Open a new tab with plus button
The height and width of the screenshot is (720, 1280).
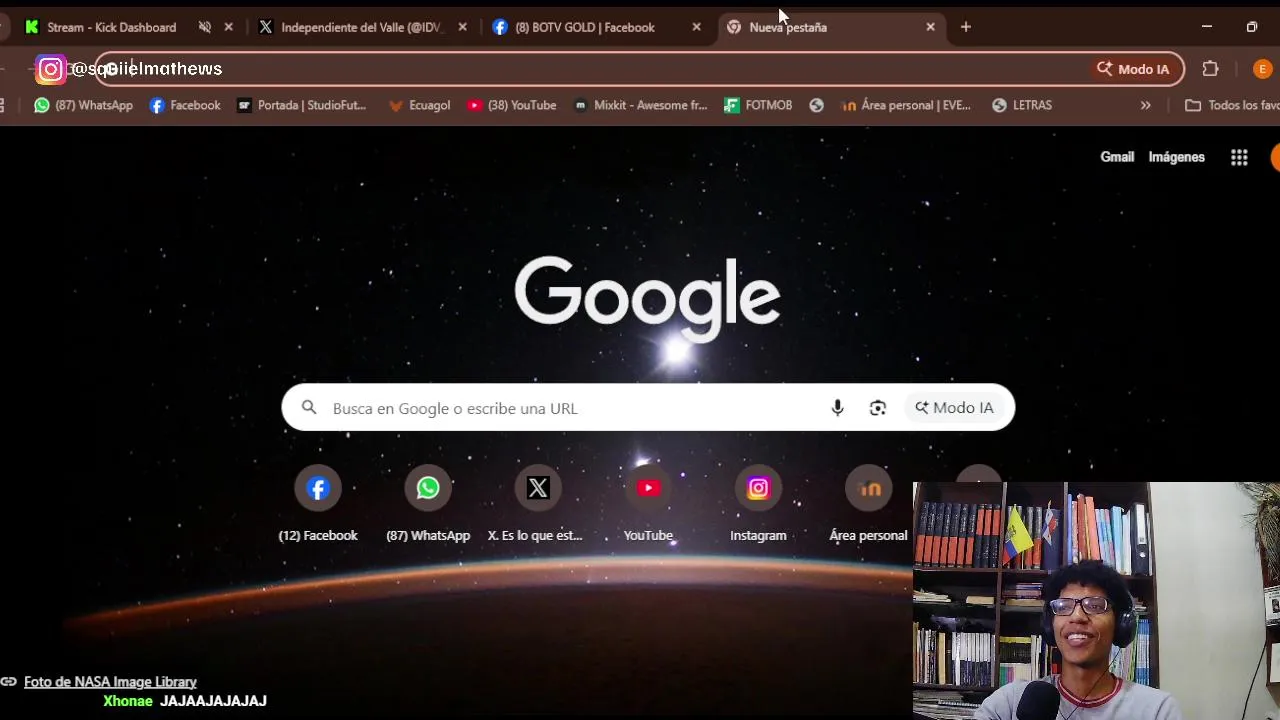(966, 27)
